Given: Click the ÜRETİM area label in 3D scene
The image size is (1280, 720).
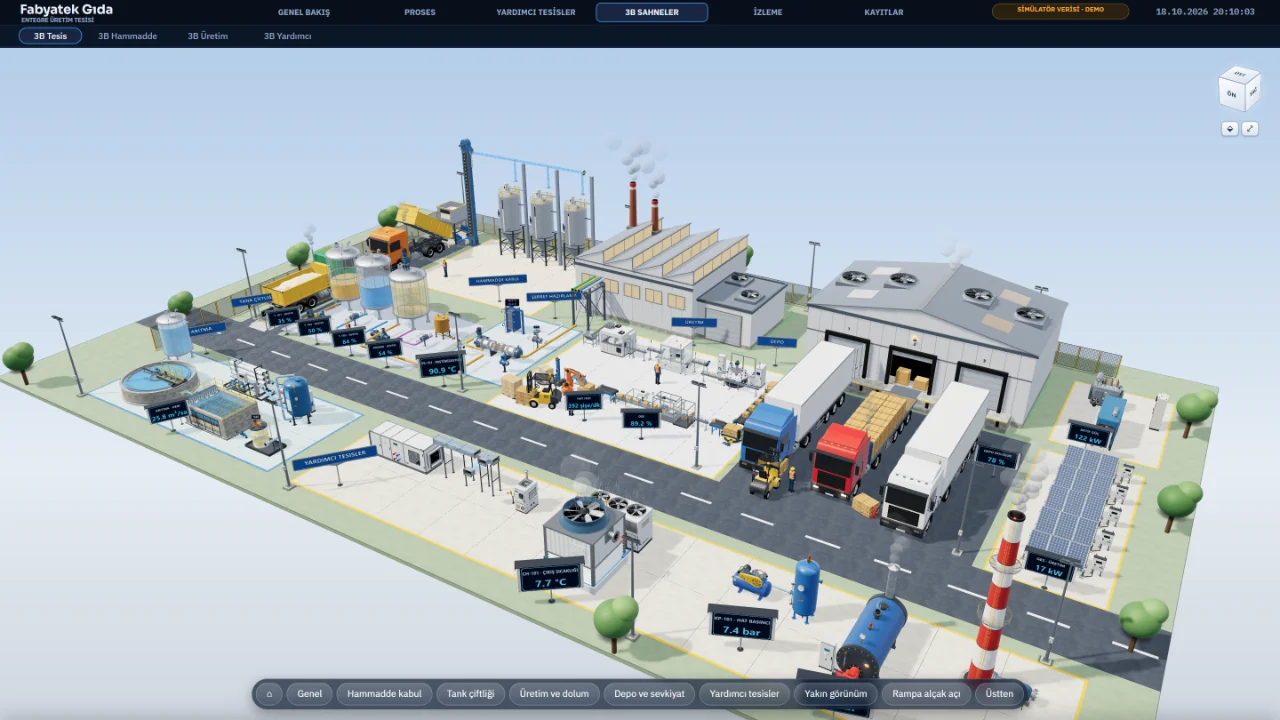Looking at the screenshot, I should pos(694,322).
